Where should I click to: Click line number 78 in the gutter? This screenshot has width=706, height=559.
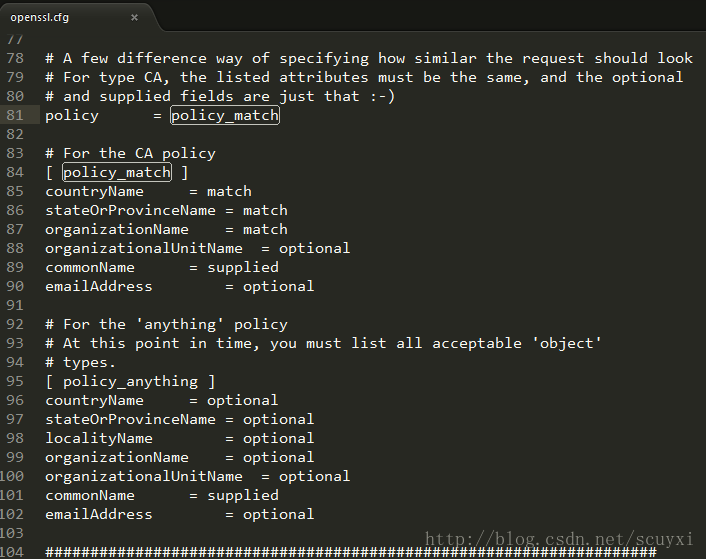tap(14, 59)
